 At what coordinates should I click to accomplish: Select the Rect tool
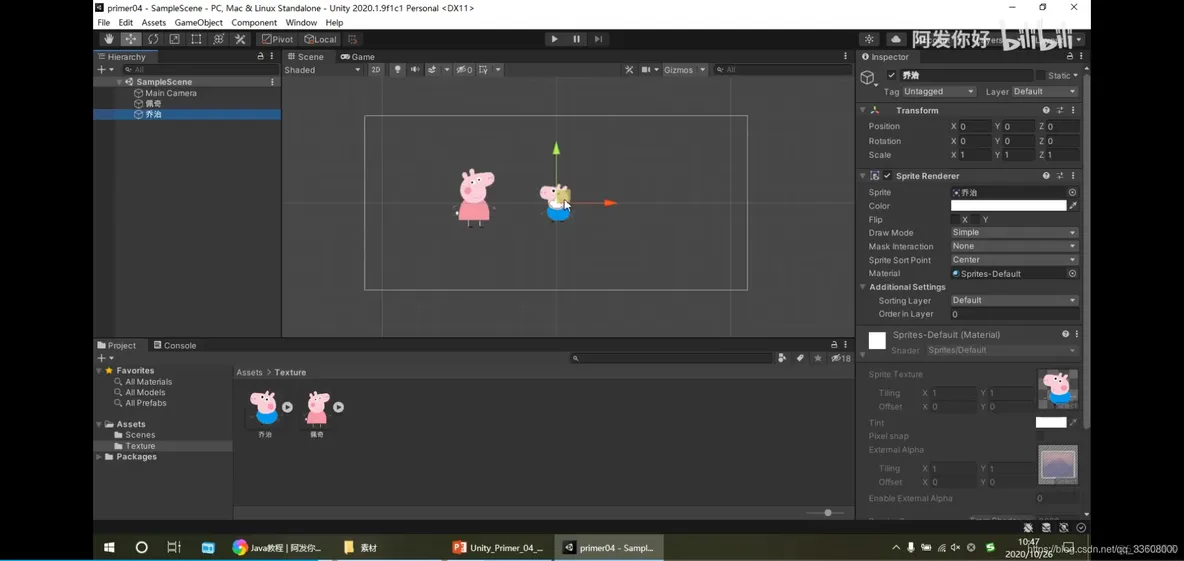click(196, 39)
